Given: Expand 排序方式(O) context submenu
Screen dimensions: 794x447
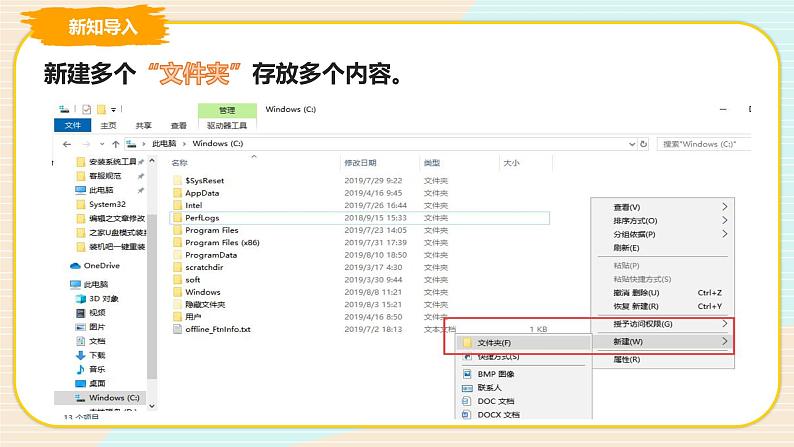Looking at the screenshot, I should (x=662, y=221).
